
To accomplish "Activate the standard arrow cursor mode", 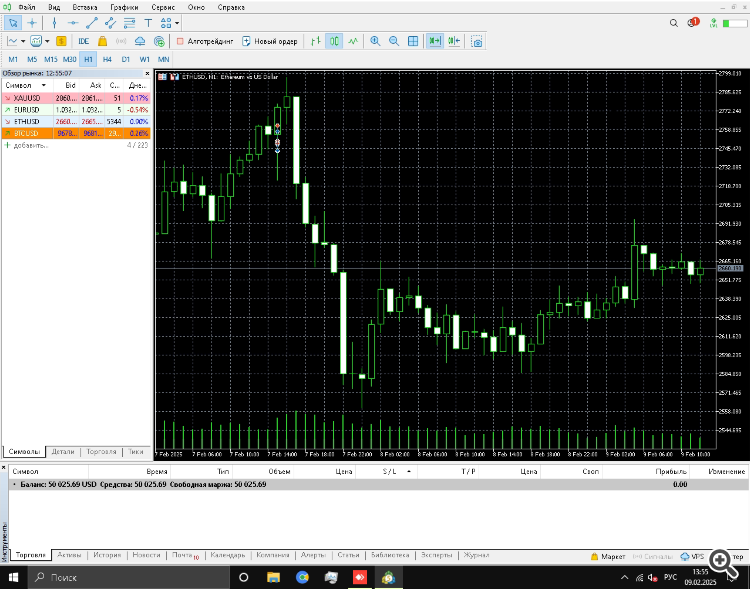I will (x=13, y=22).
